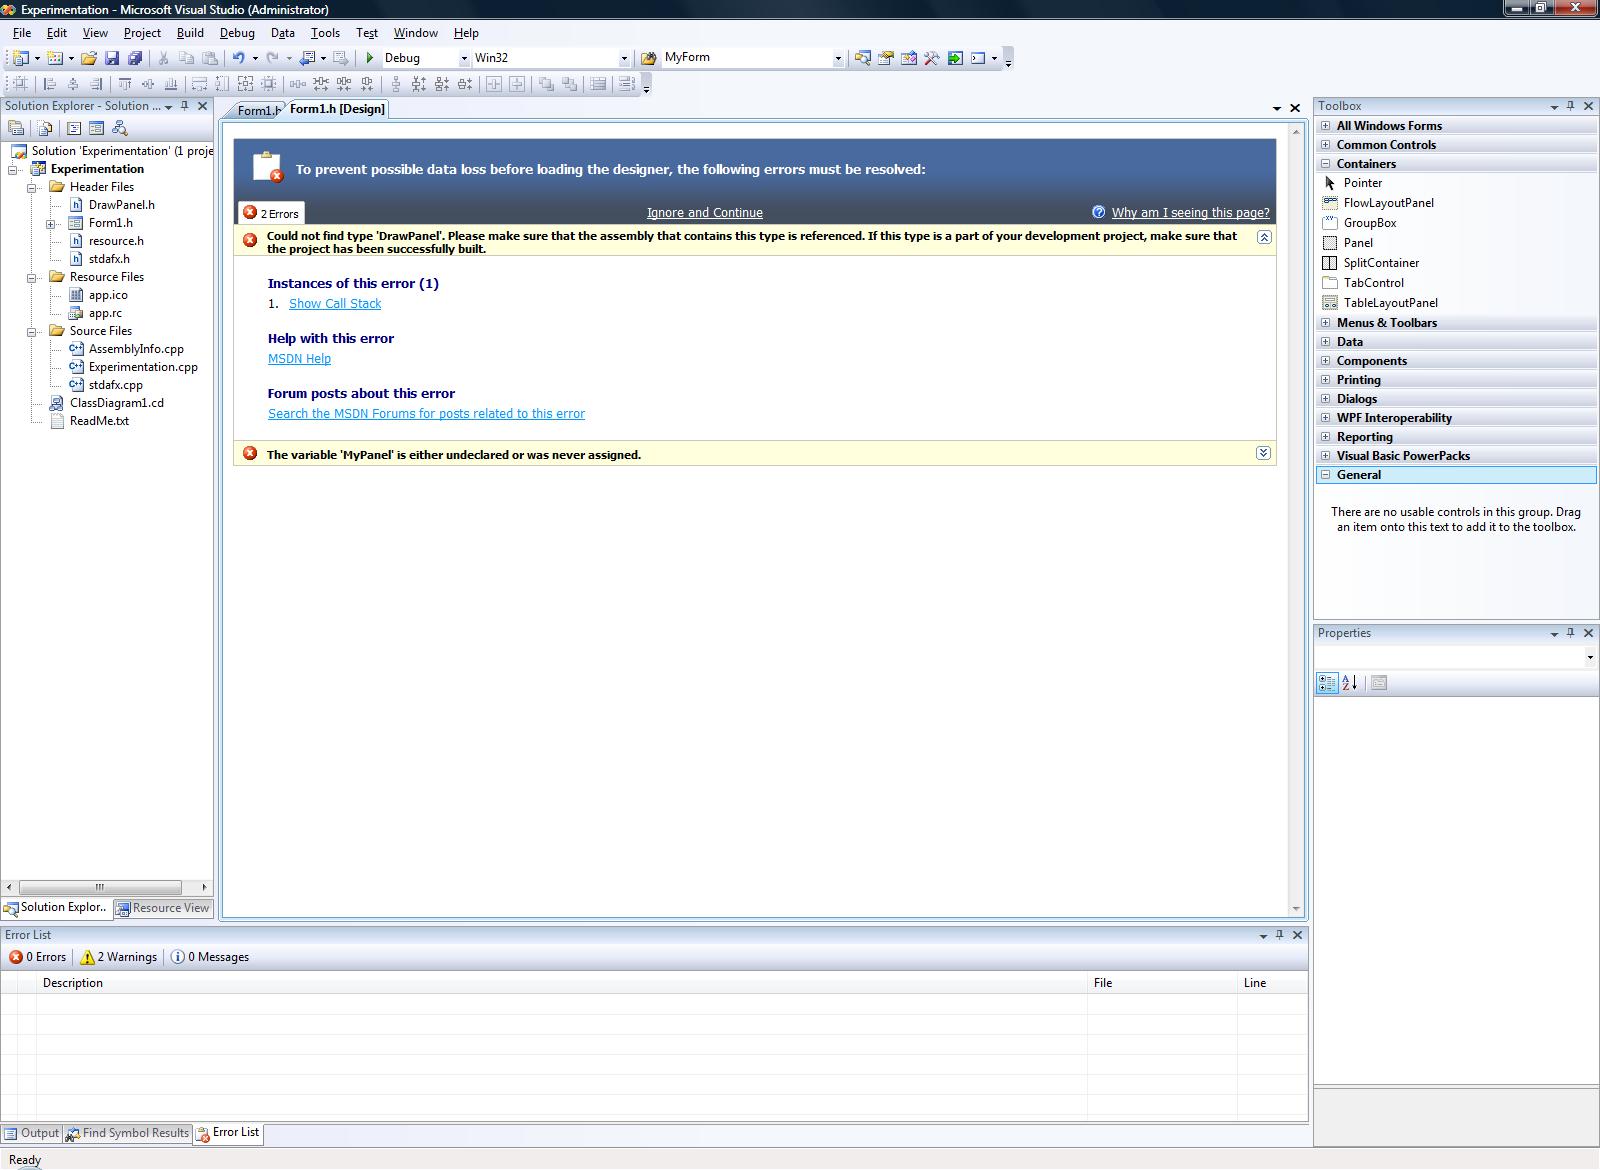Click the Start Page green arrow icon

[955, 58]
